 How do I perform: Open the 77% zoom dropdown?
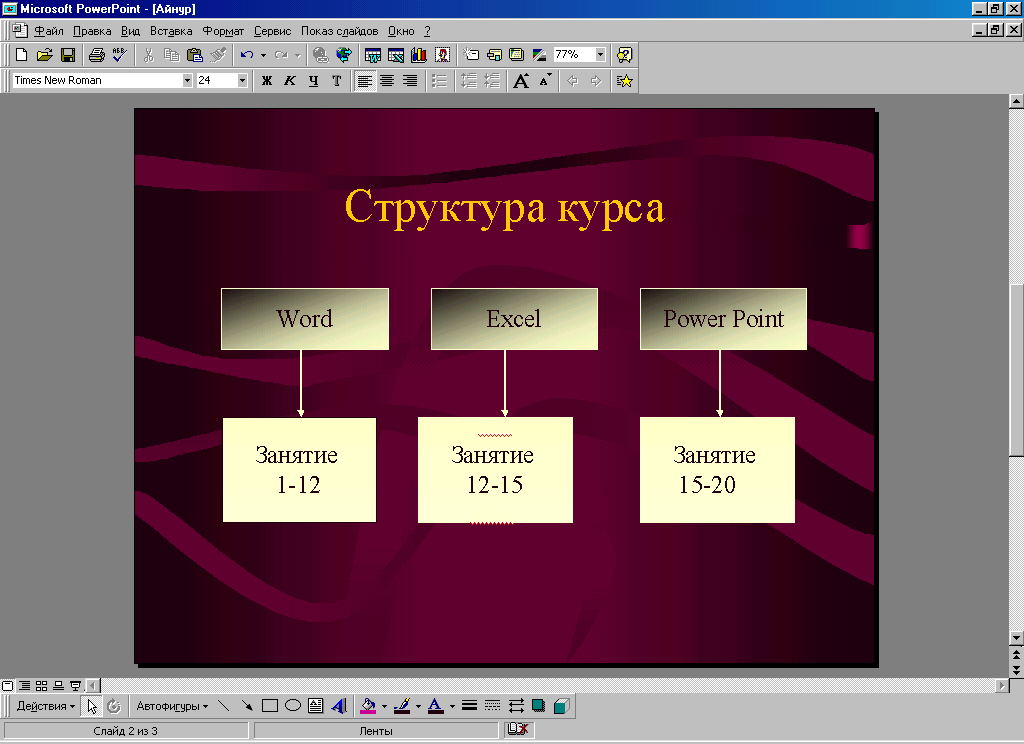pos(600,55)
